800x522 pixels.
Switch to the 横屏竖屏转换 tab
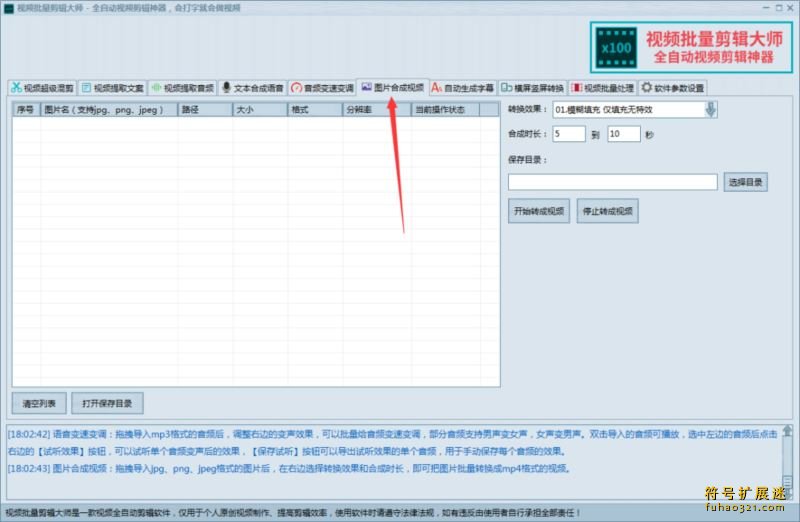(533, 88)
